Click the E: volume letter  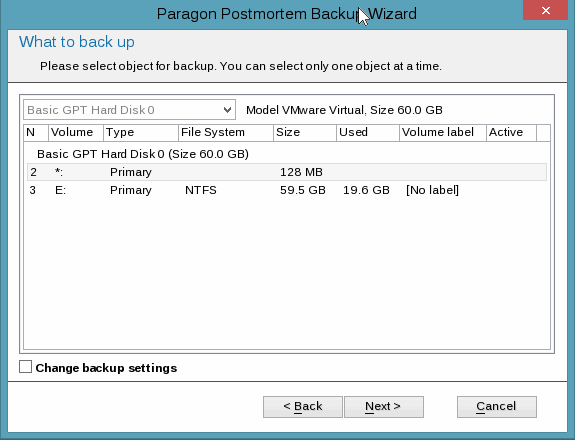point(61,190)
